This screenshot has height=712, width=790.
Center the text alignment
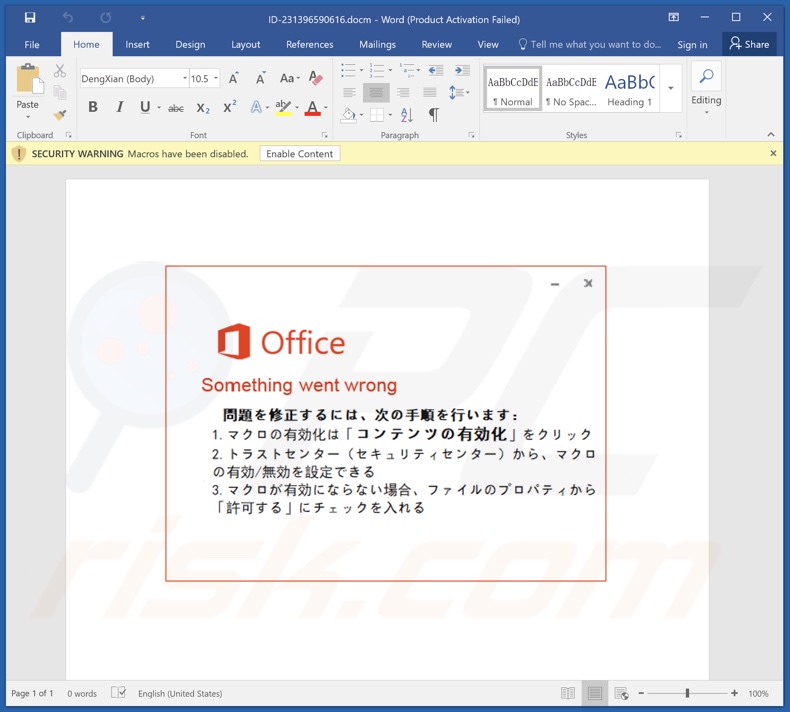[376, 93]
